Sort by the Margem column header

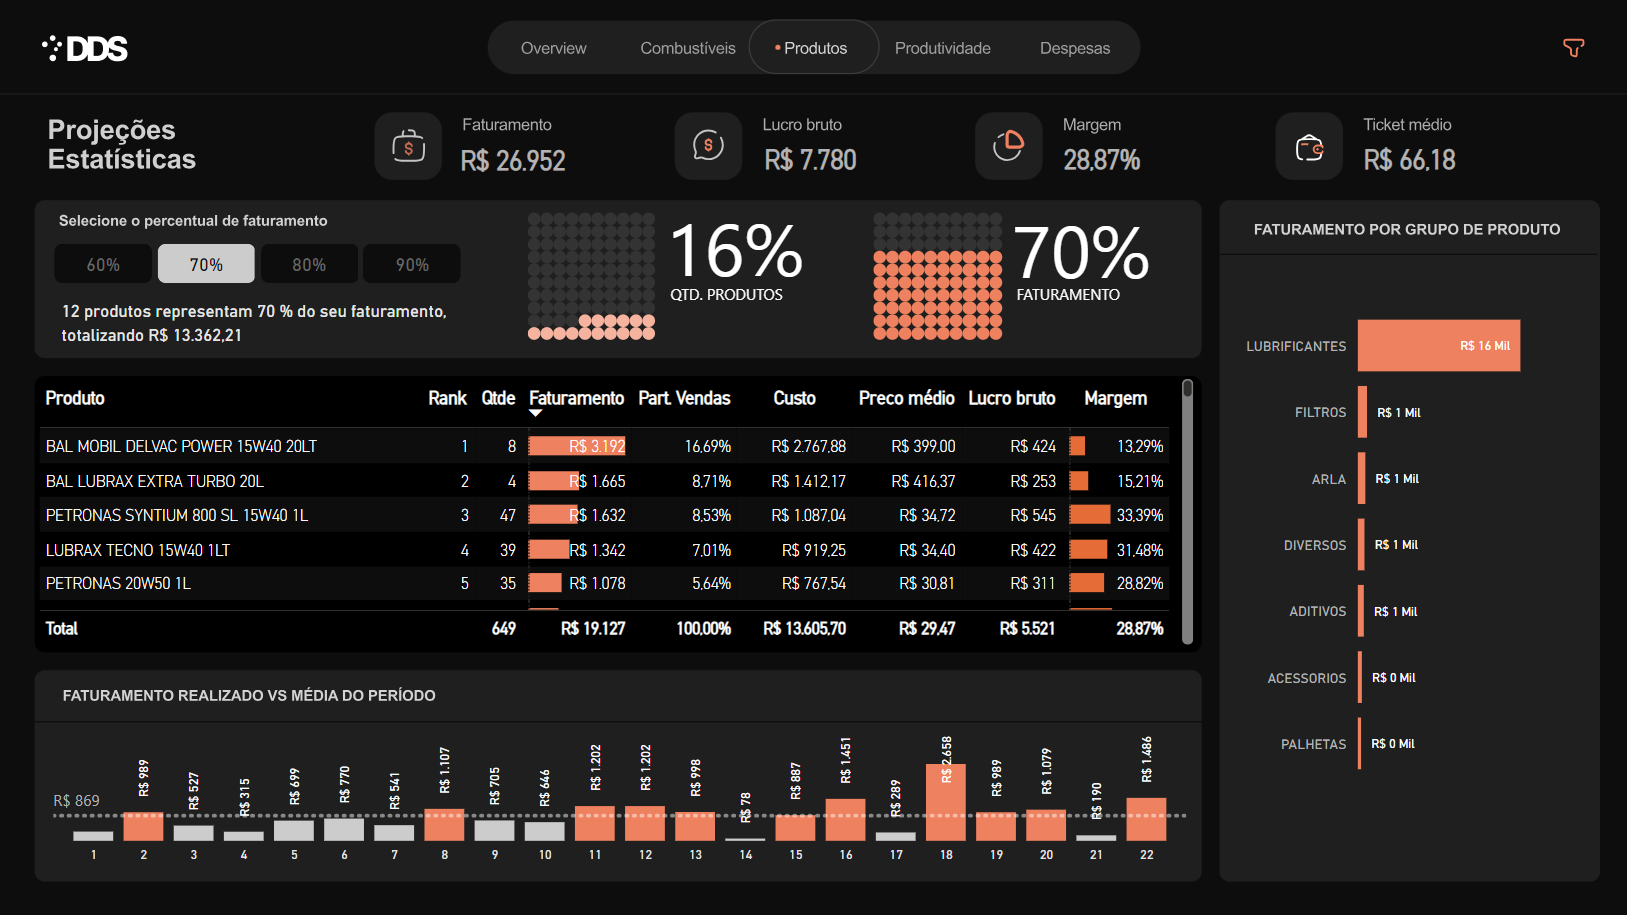(x=1115, y=398)
